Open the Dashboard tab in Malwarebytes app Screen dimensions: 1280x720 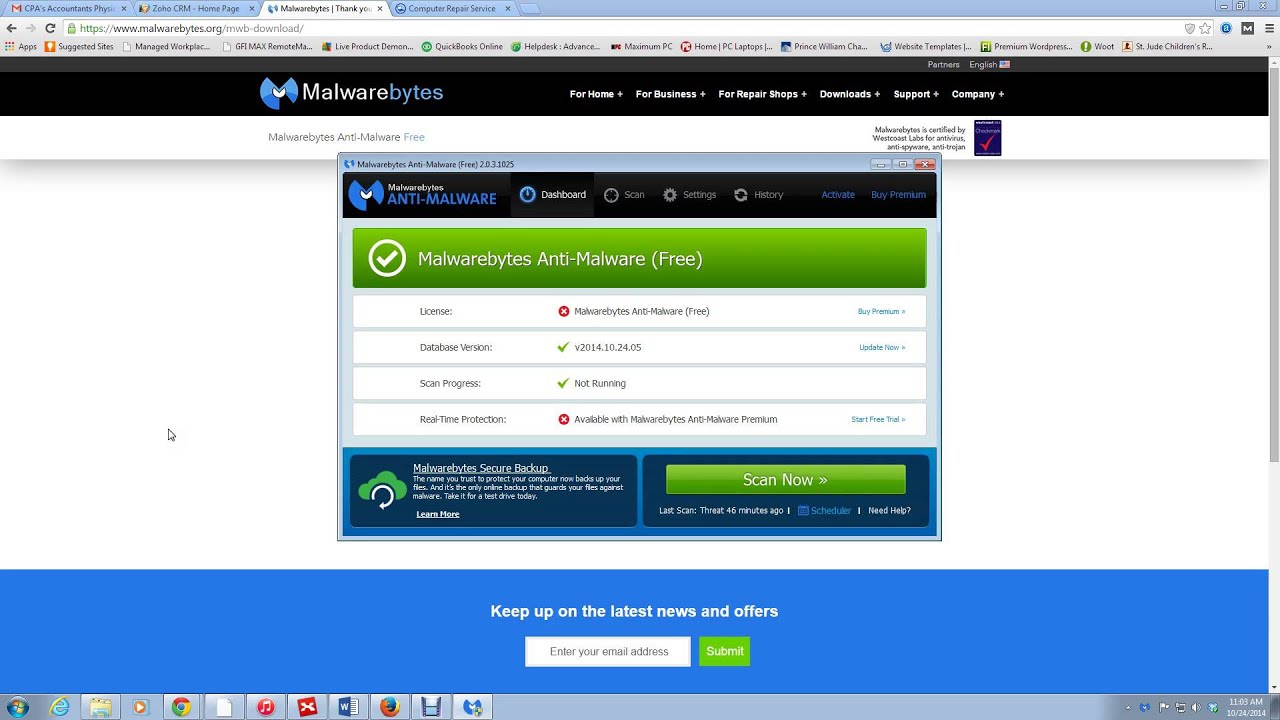click(x=553, y=195)
